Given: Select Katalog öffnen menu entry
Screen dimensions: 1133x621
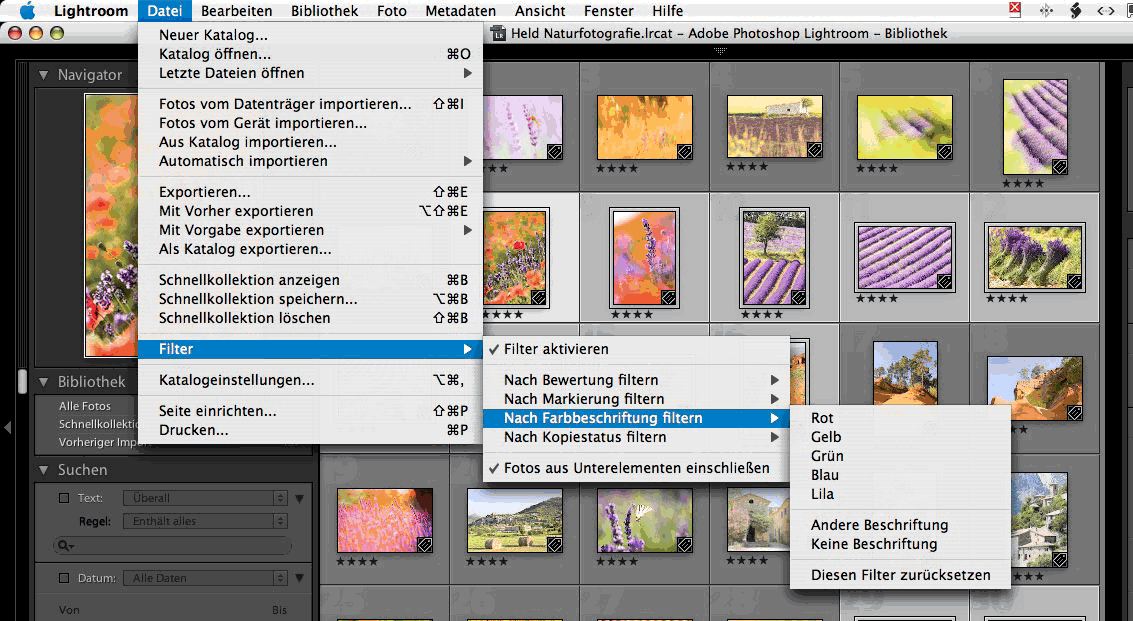Looking at the screenshot, I should point(310,53).
